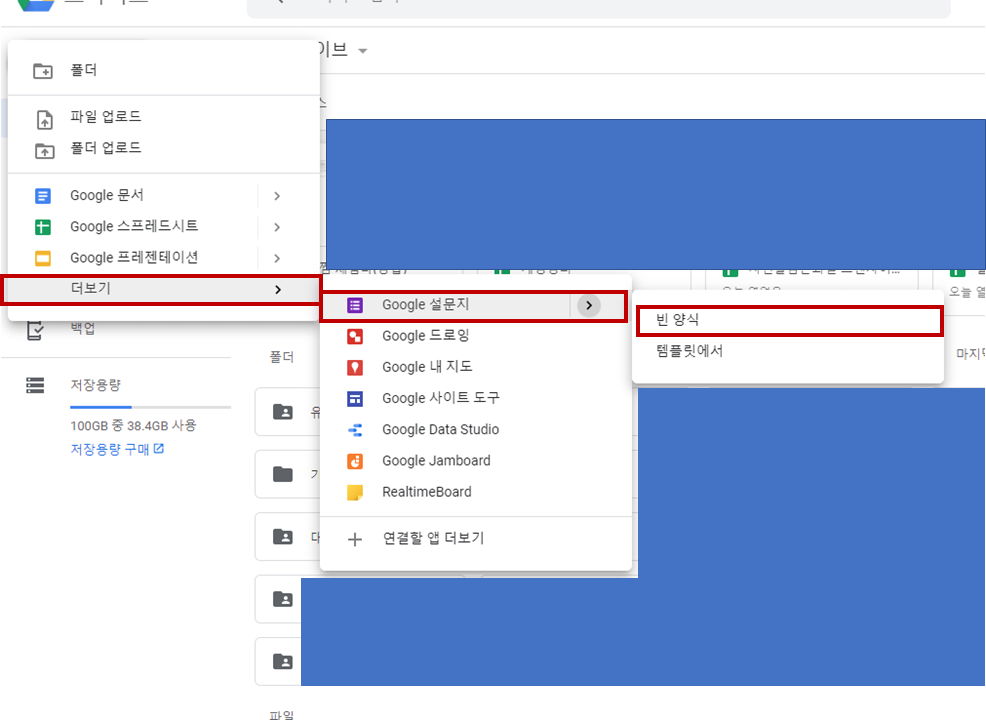Image resolution: width=986 pixels, height=720 pixels.
Task: Click the Google Docs blue icon
Action: click(43, 196)
